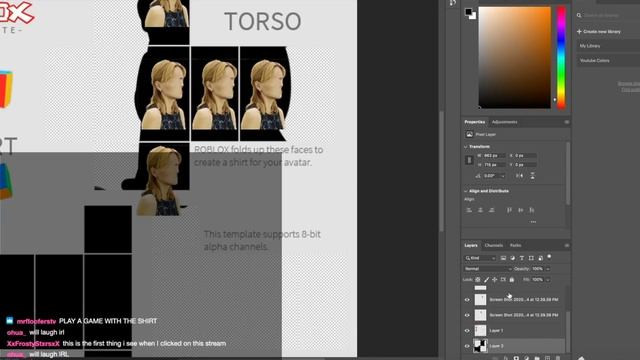Image resolution: width=640 pixels, height=360 pixels.
Task: Toggle filter for adjustment layers
Action: point(513,258)
